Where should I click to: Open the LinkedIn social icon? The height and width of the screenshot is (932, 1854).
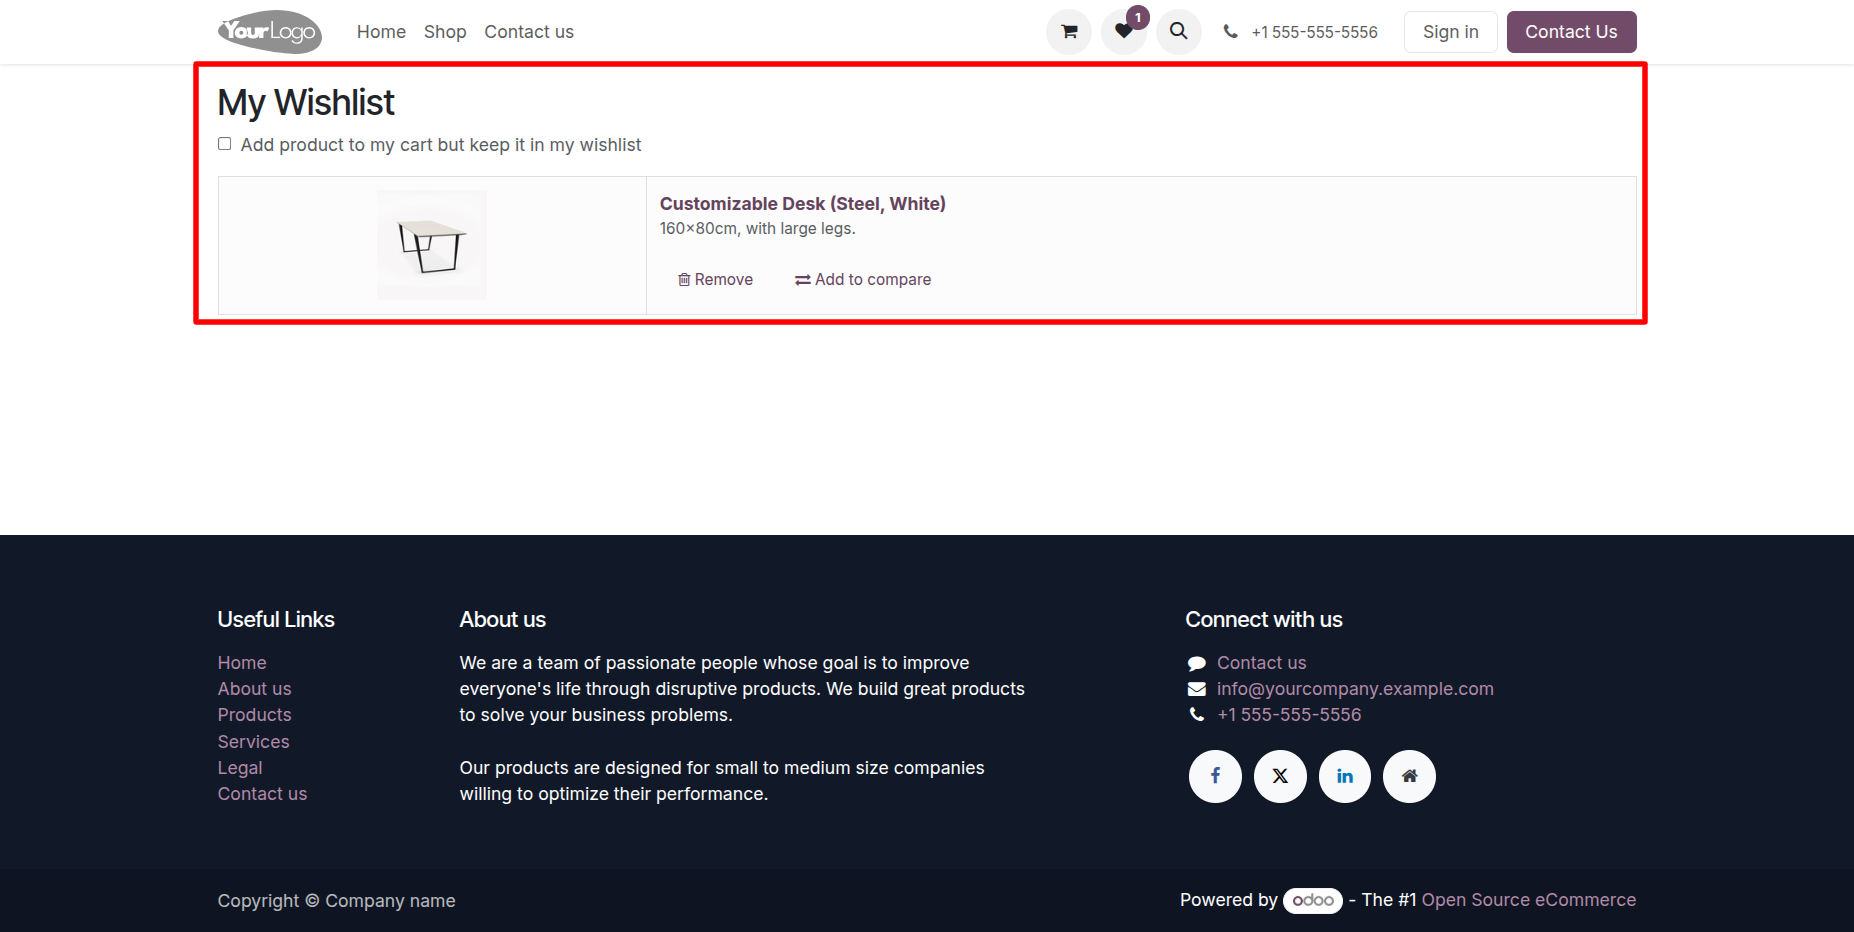[x=1345, y=776]
